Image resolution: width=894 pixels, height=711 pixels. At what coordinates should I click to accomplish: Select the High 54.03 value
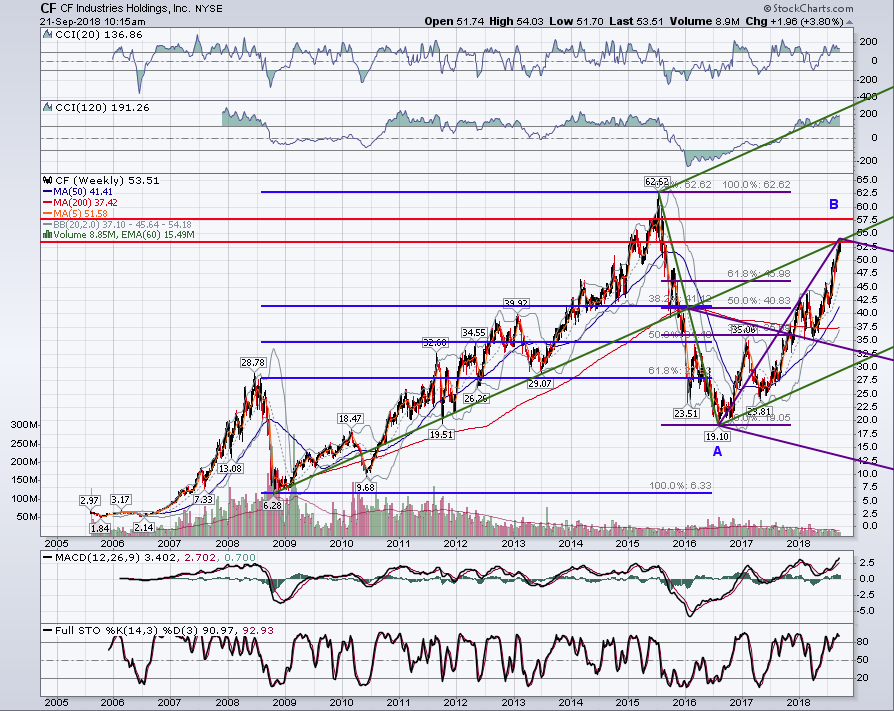(517, 22)
